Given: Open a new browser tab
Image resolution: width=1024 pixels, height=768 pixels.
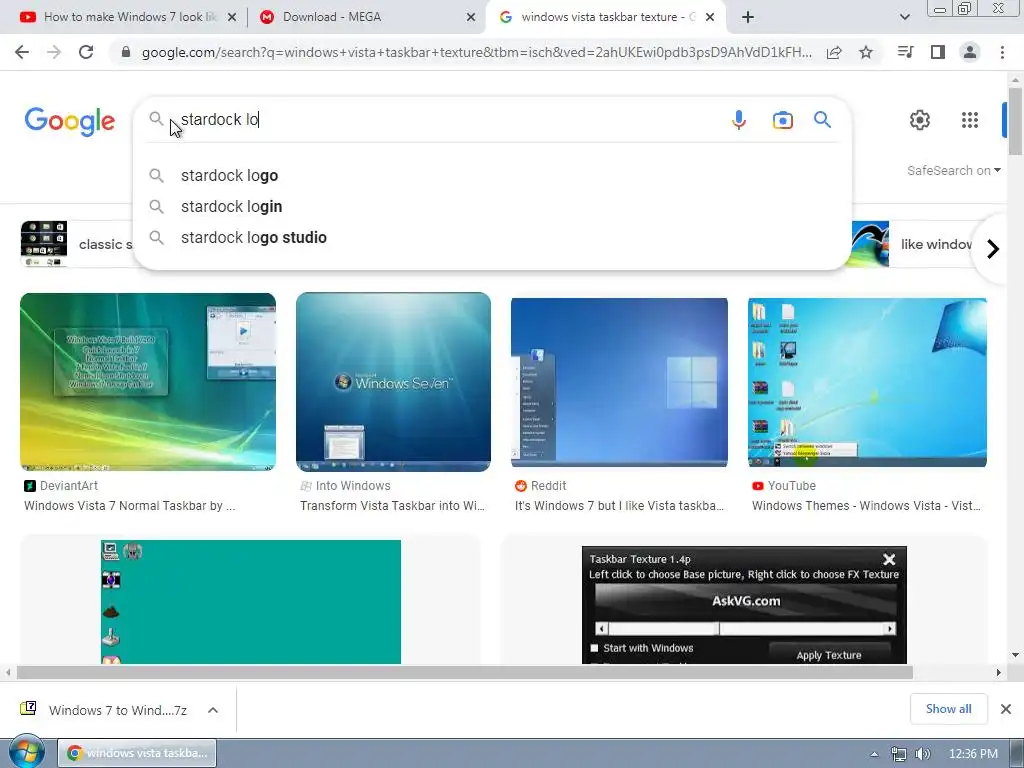Looking at the screenshot, I should [x=748, y=17].
